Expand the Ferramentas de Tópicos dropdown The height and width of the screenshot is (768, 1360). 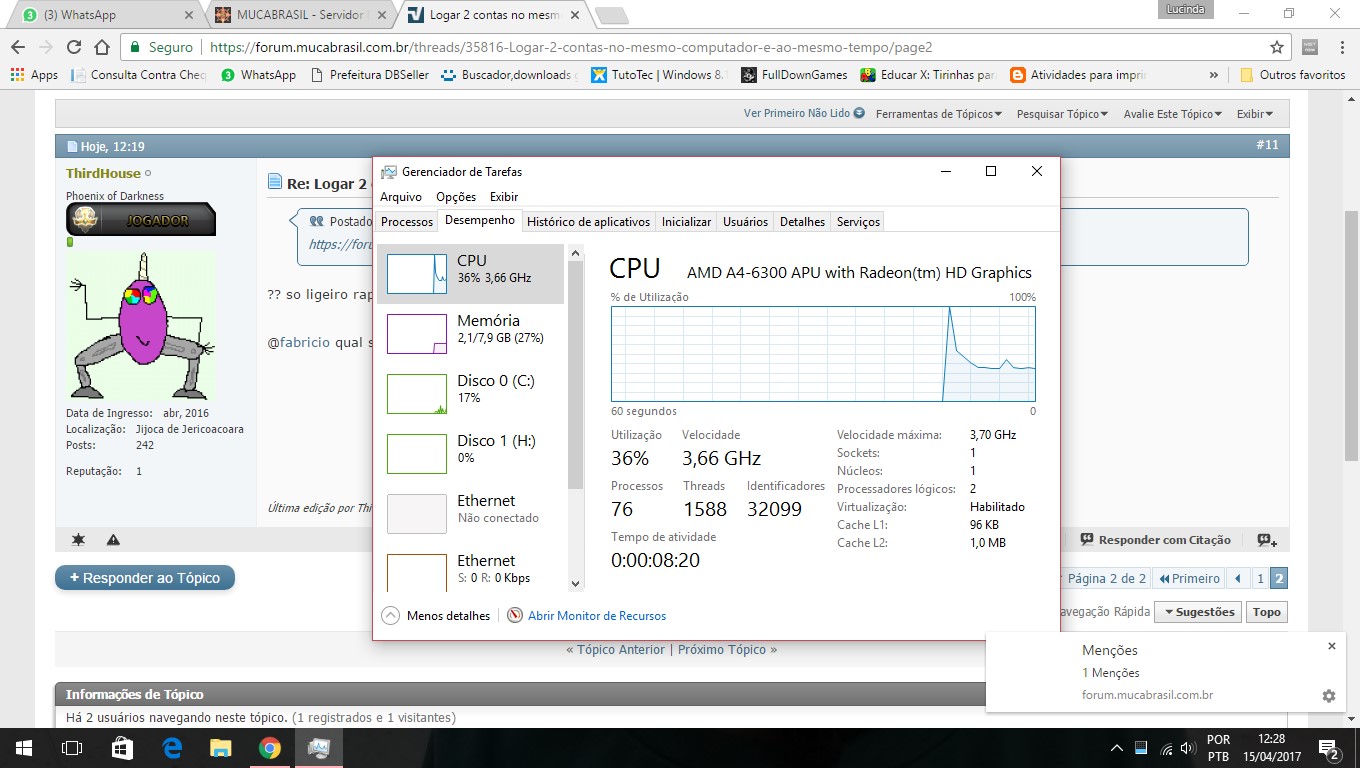click(x=939, y=114)
